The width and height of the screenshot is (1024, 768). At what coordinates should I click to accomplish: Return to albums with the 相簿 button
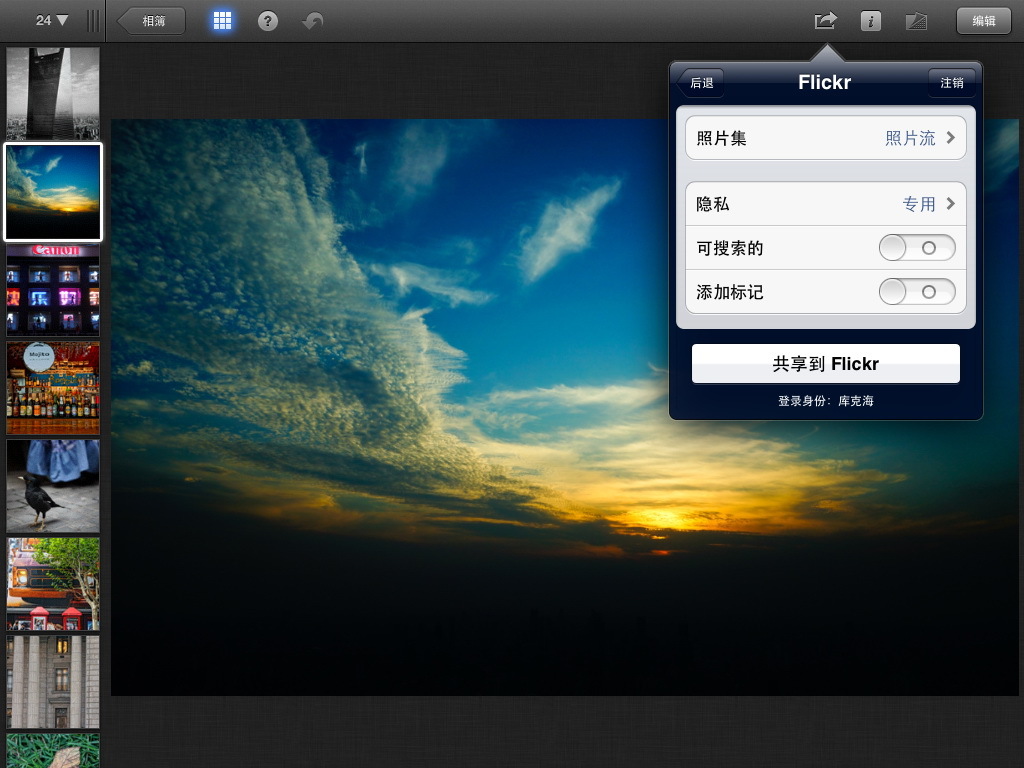point(150,19)
